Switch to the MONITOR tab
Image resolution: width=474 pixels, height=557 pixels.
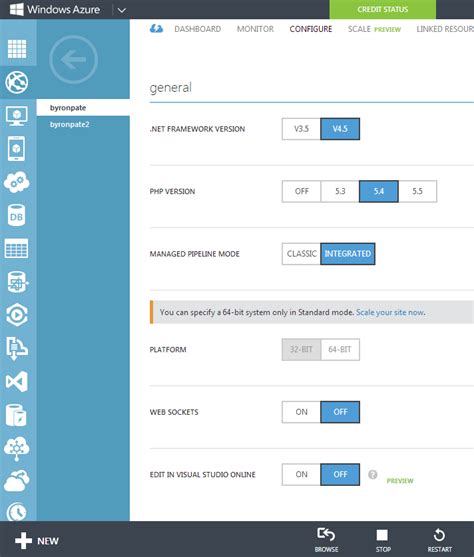[255, 29]
